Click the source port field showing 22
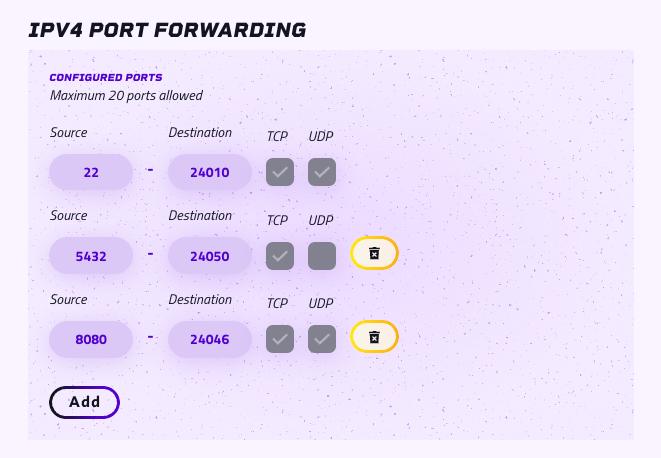 coord(91,172)
